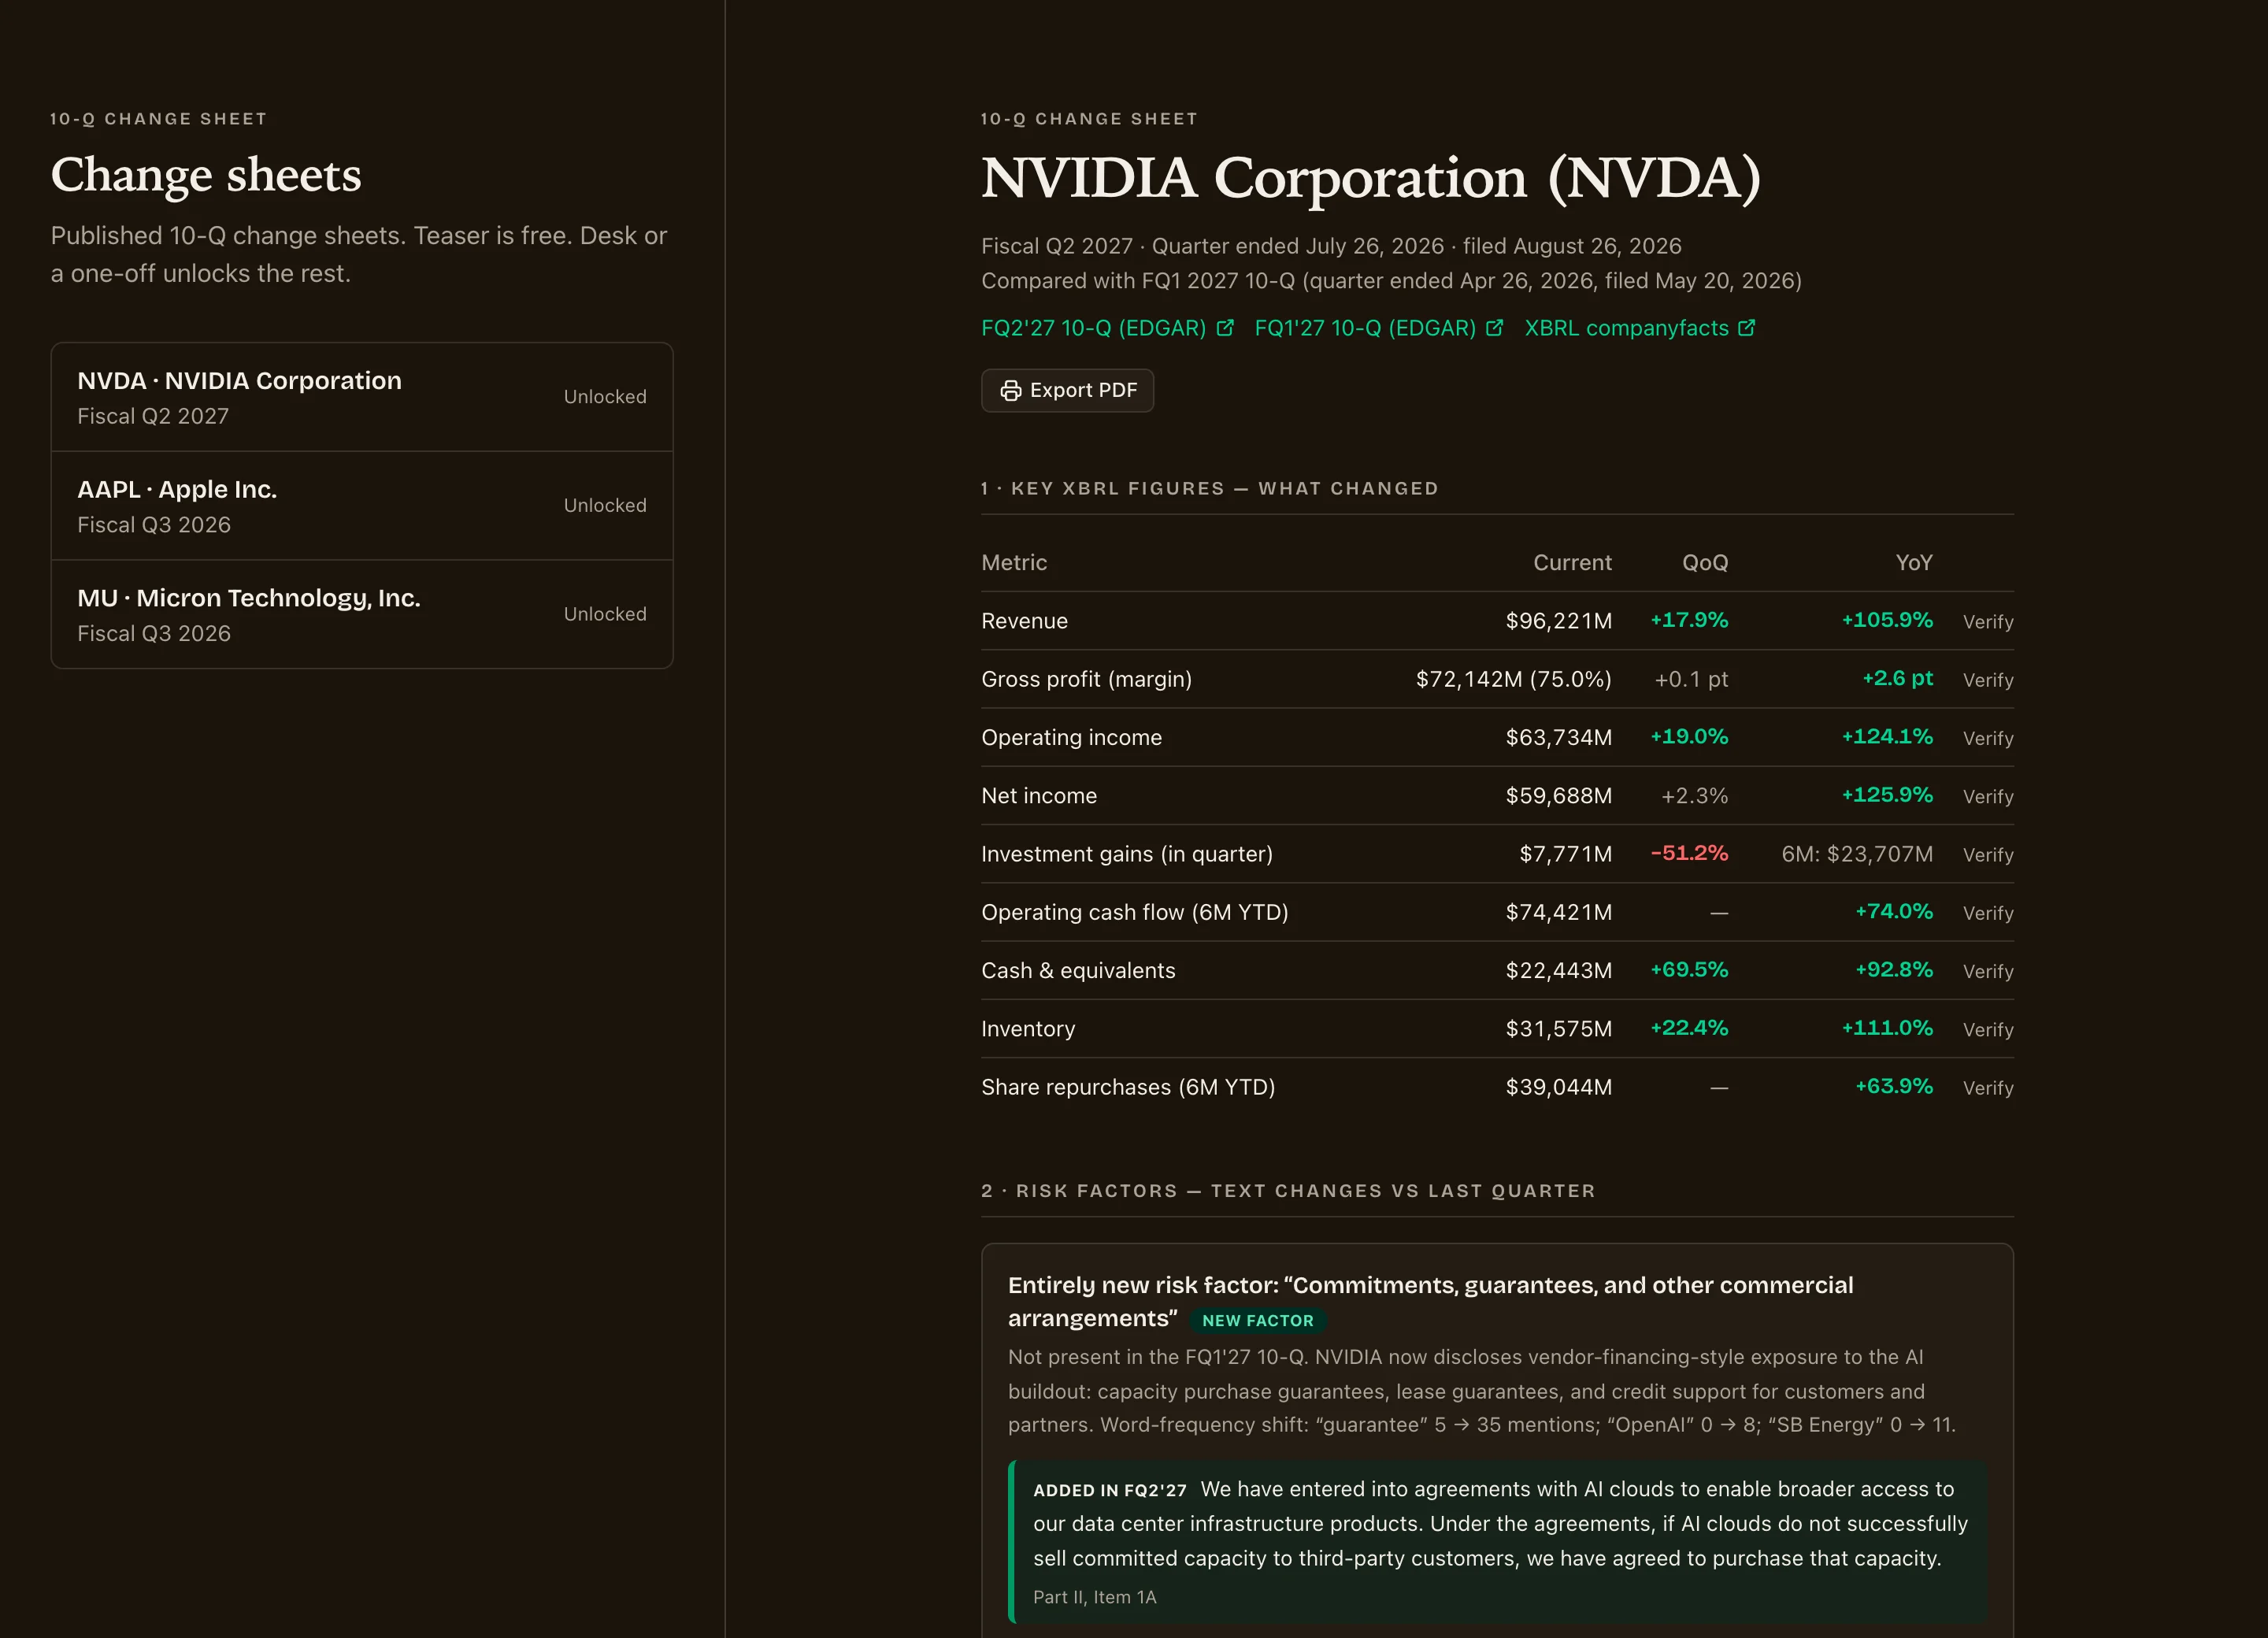2268x1638 pixels.
Task: Click Net income value $59,688M
Action: coord(1558,795)
